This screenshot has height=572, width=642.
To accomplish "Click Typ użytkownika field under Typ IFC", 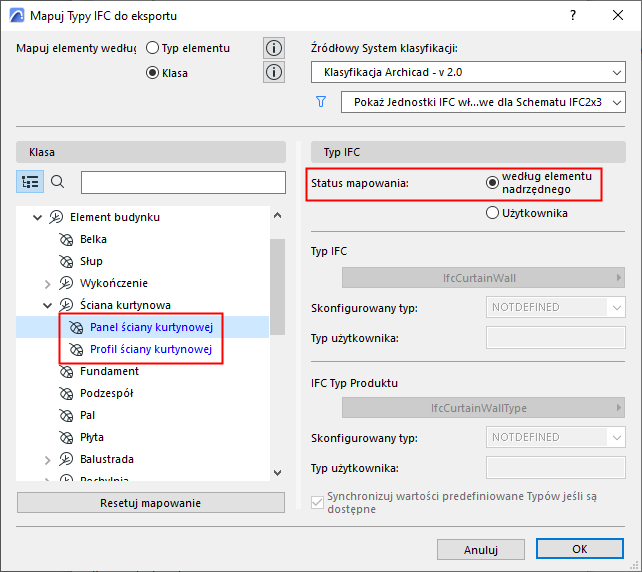I will [556, 338].
